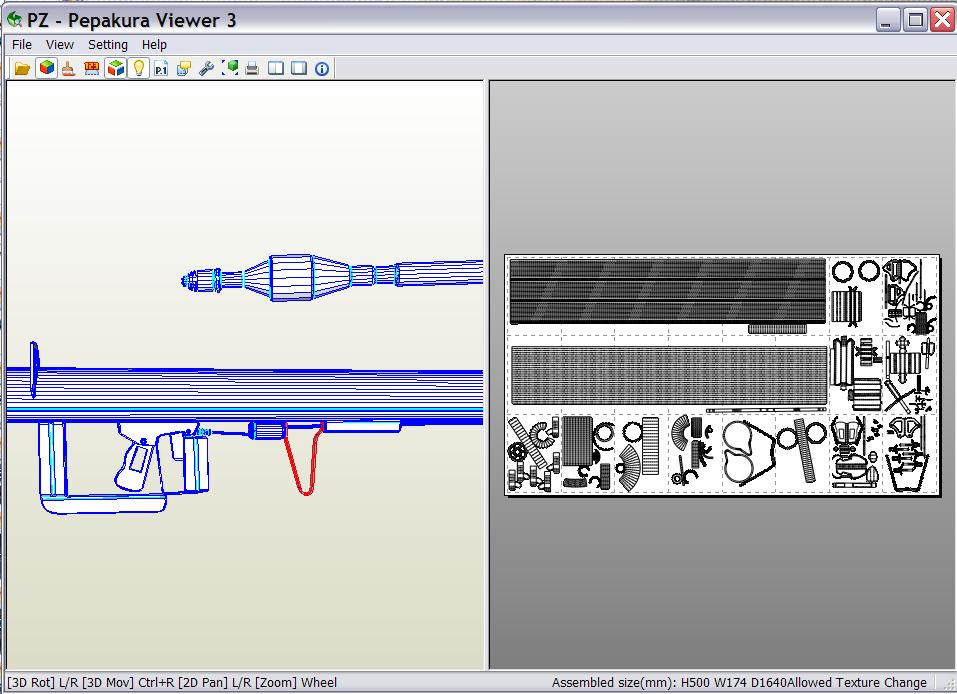Click the P.1 page number icon
The width and height of the screenshot is (957, 694).
[161, 68]
